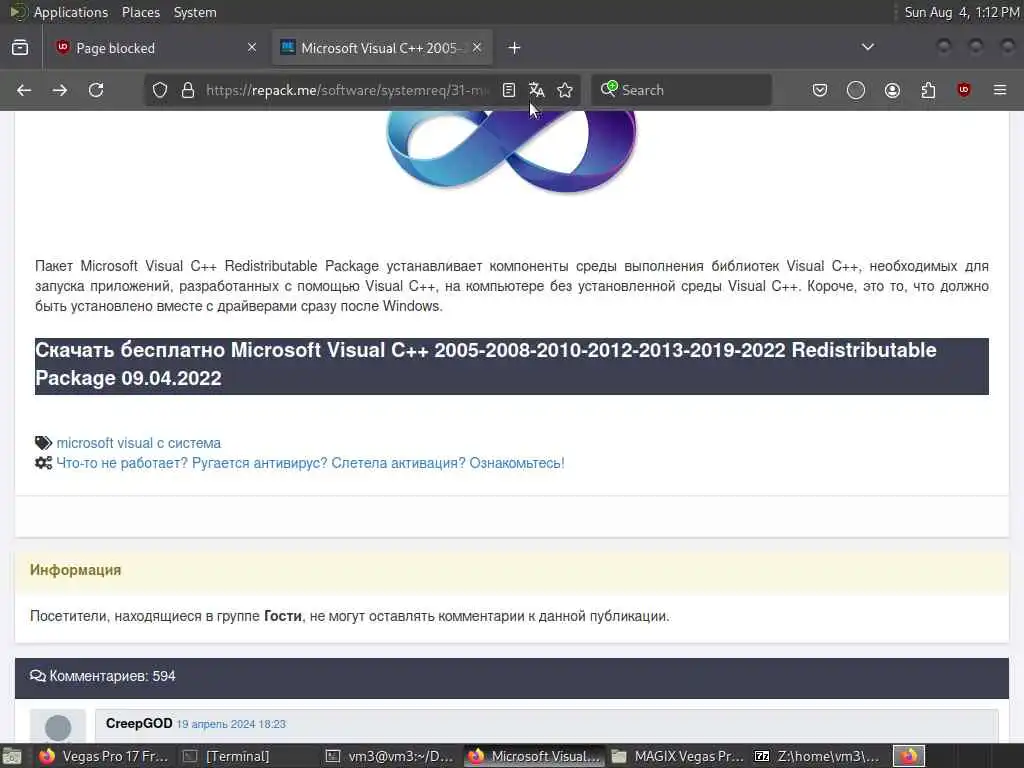This screenshot has height=768, width=1024.
Task: Toggle reader view icon in address bar
Action: 509,90
